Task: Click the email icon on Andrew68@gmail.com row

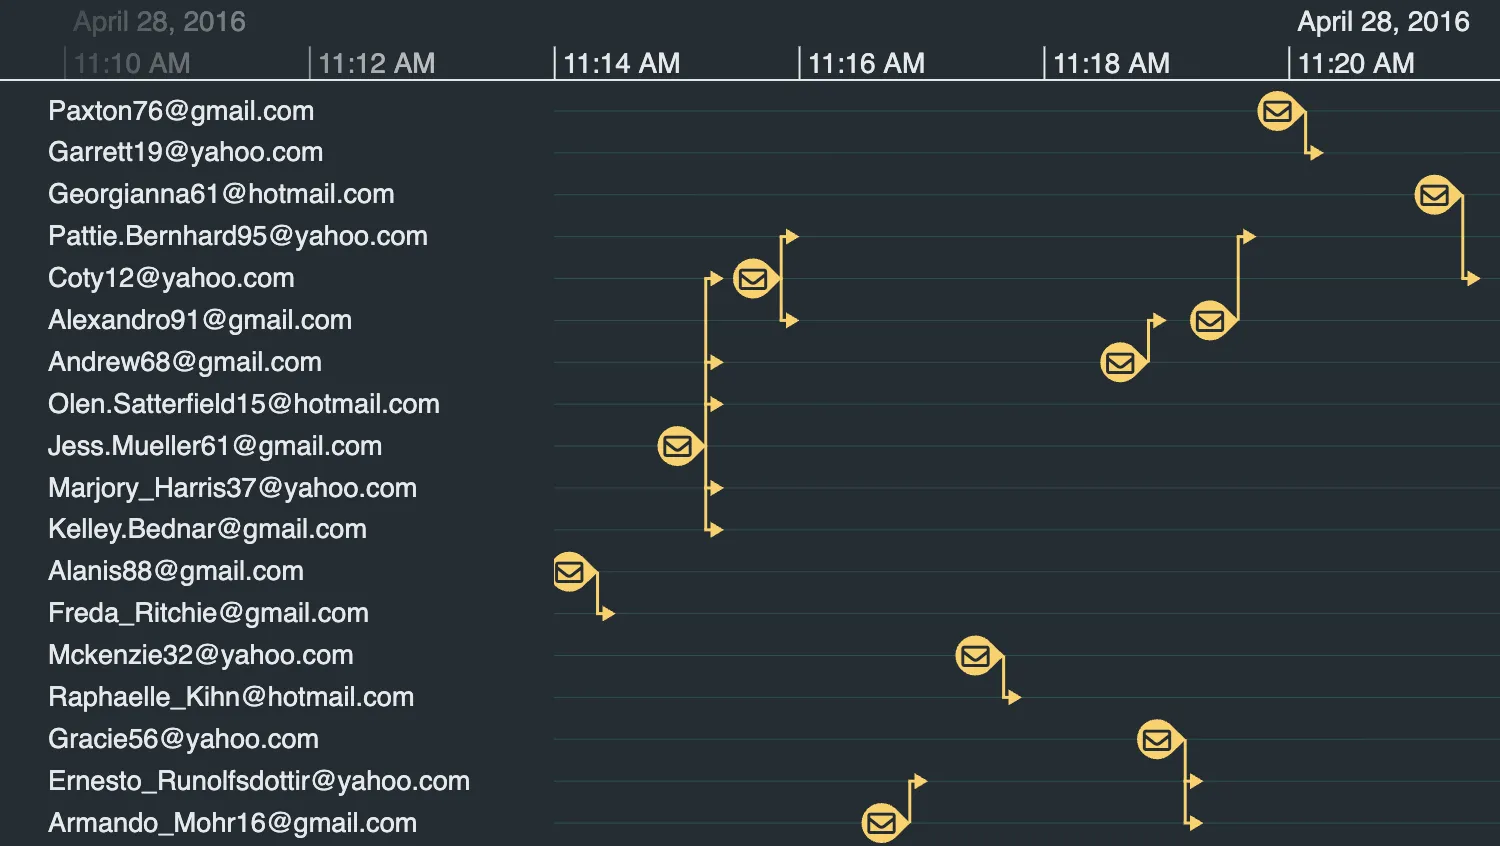Action: click(1120, 363)
